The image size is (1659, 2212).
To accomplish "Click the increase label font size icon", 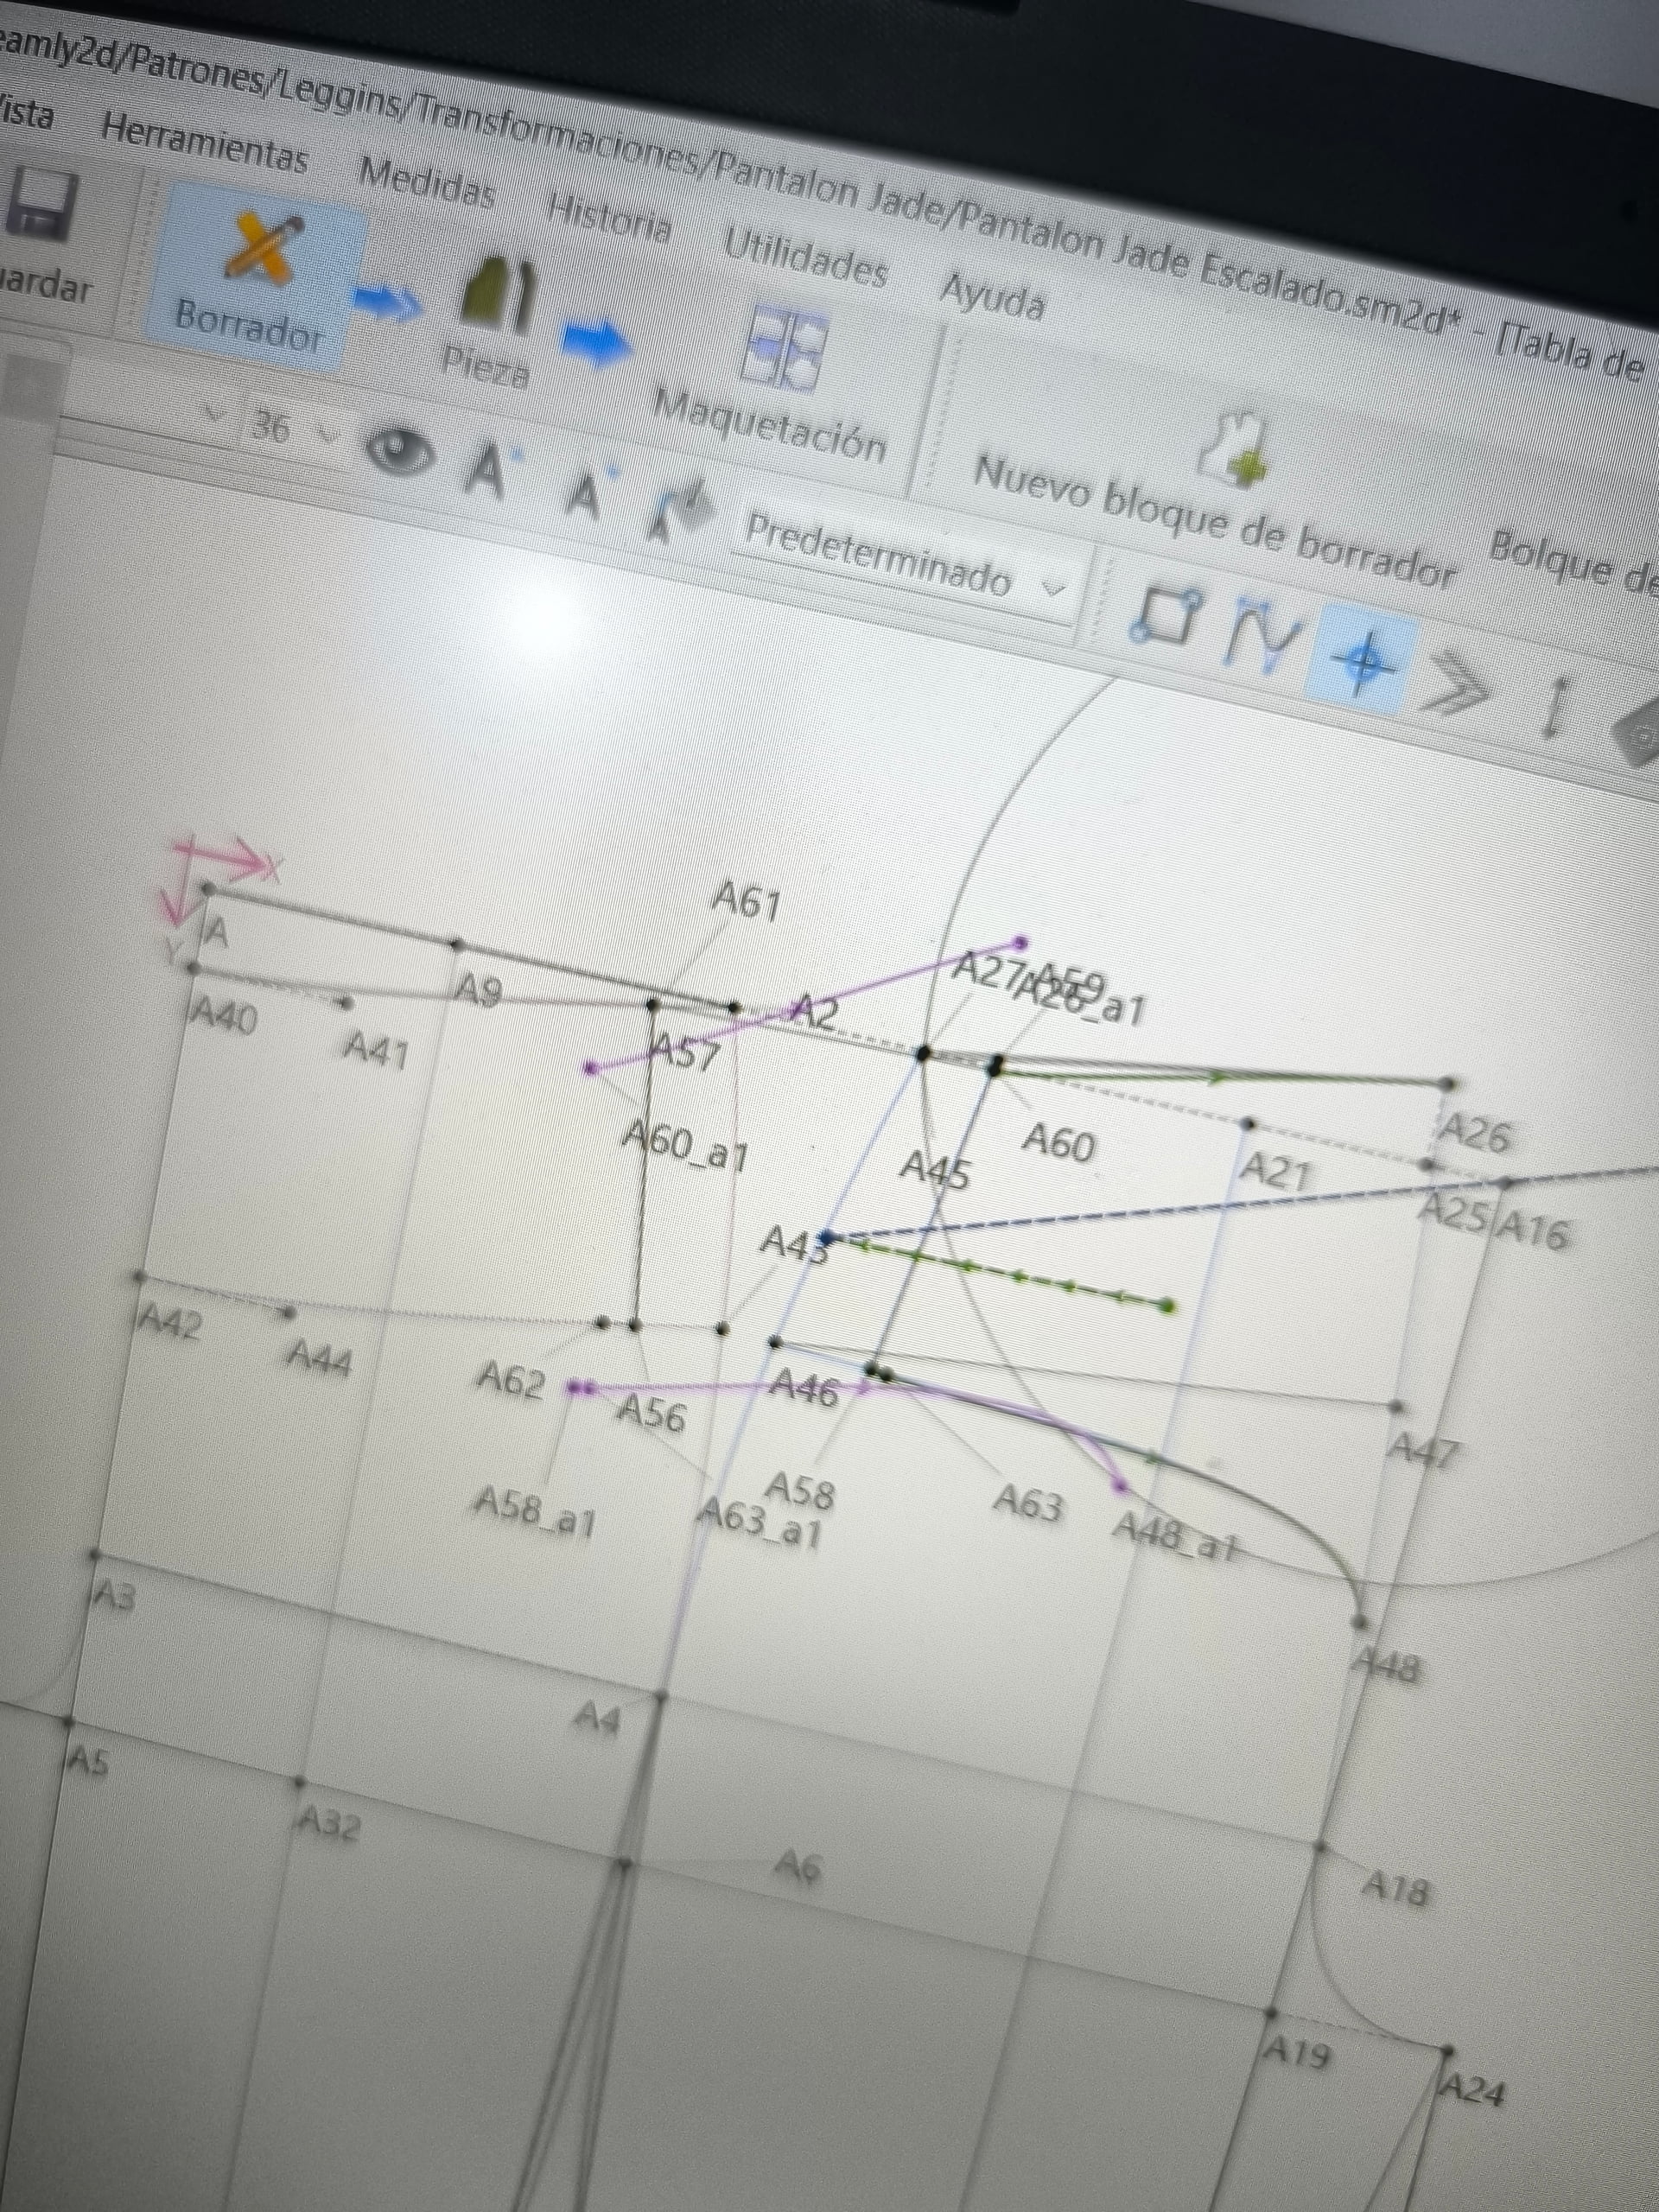I will click(491, 470).
